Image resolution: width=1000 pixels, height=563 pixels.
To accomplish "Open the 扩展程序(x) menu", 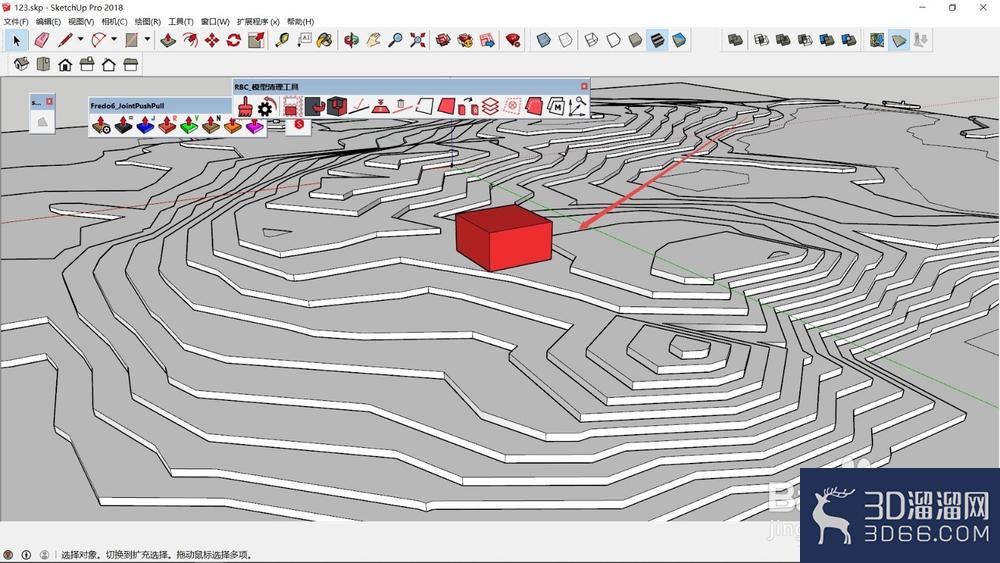I will [x=258, y=22].
